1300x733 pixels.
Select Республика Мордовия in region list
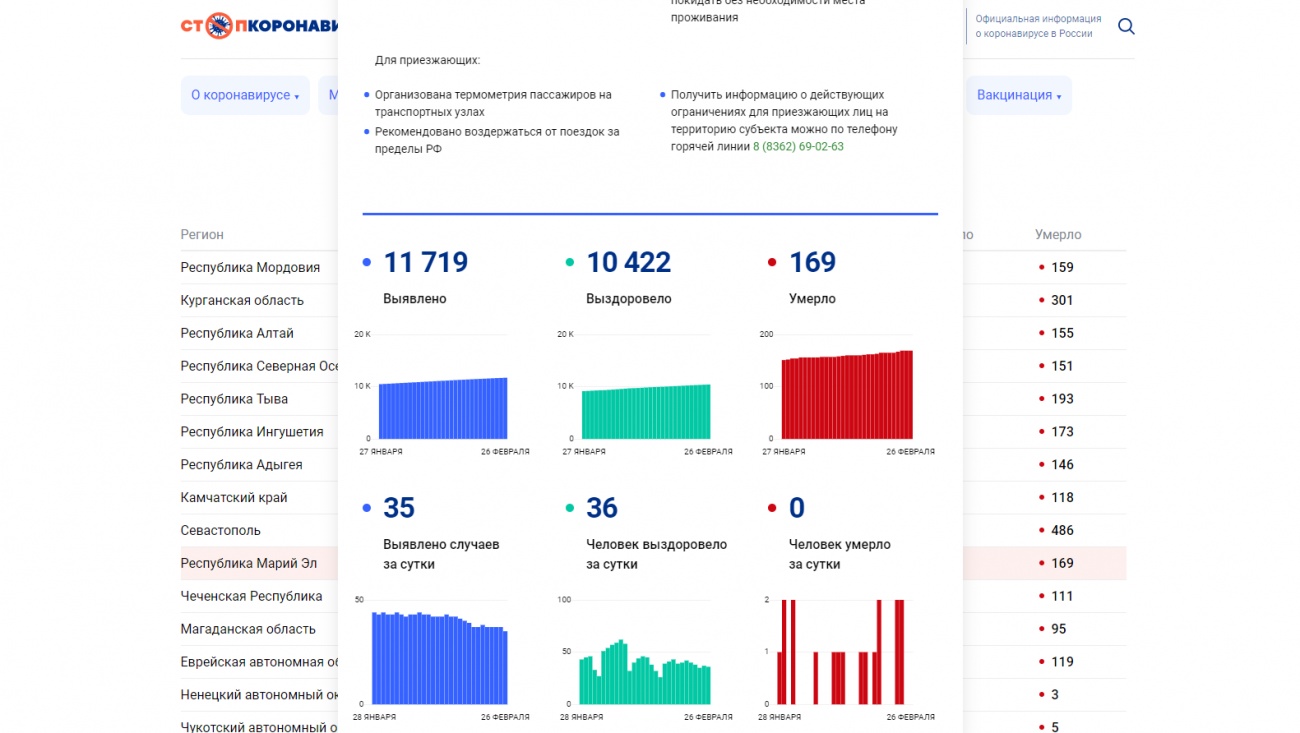coord(250,267)
